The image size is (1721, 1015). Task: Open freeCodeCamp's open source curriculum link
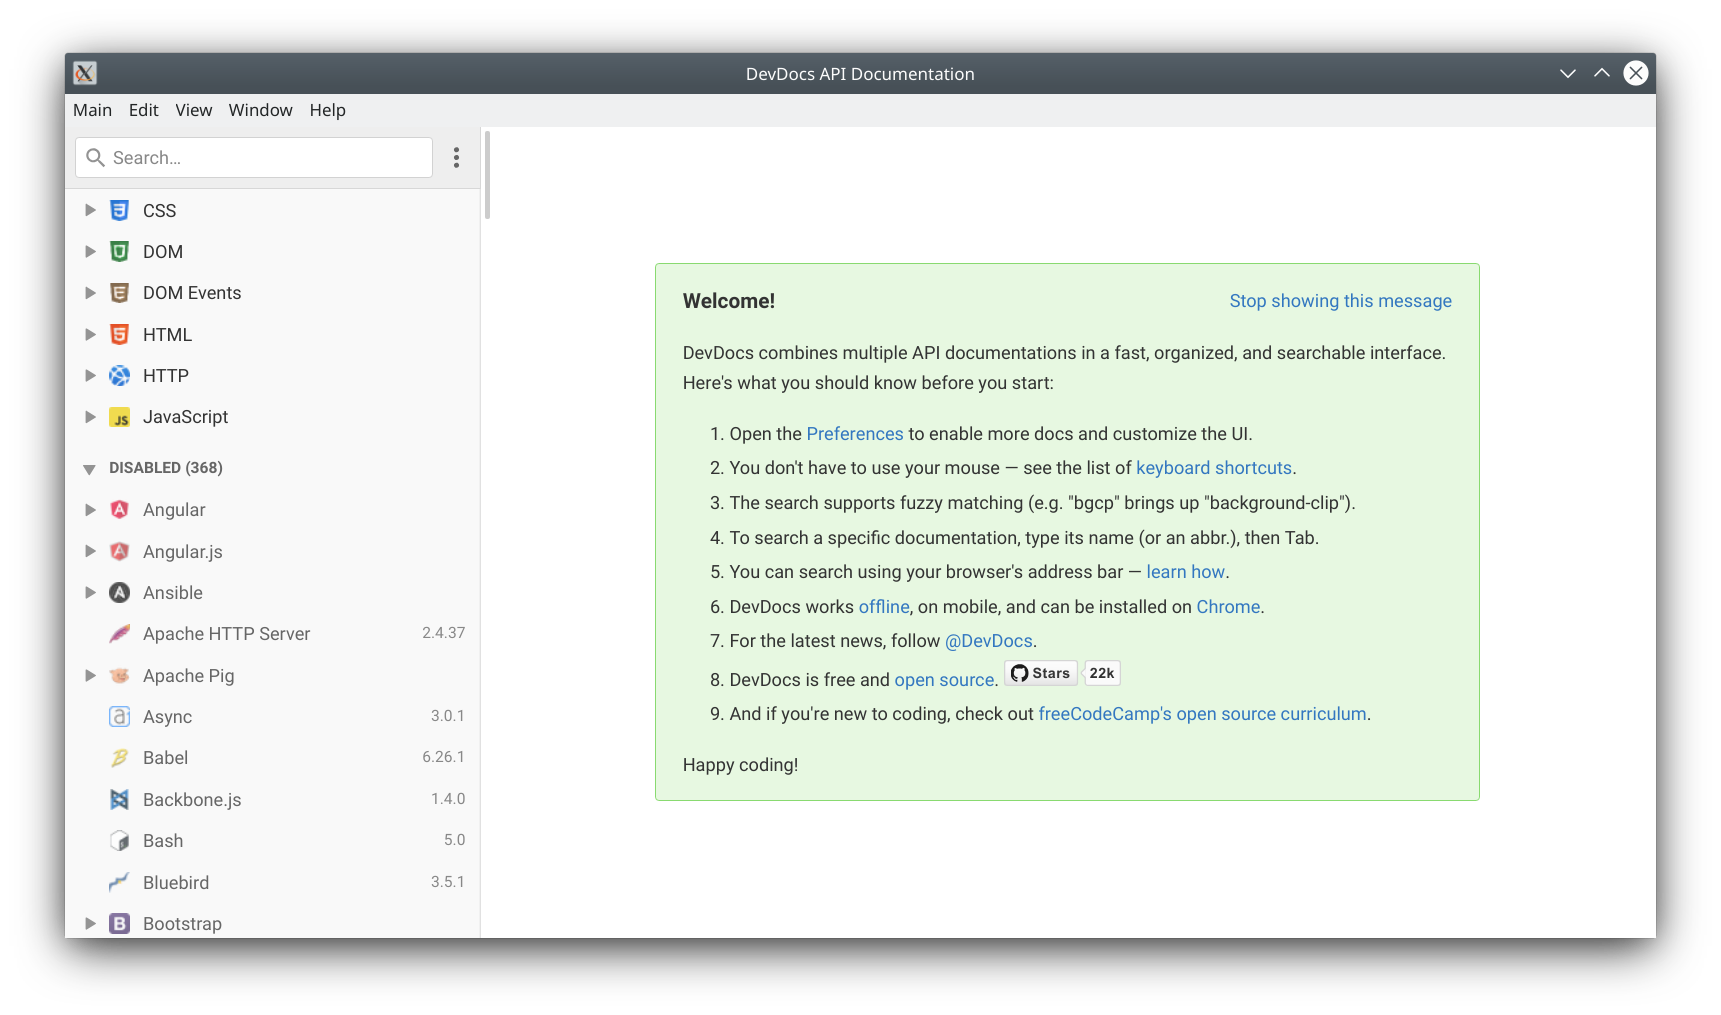(x=1202, y=714)
